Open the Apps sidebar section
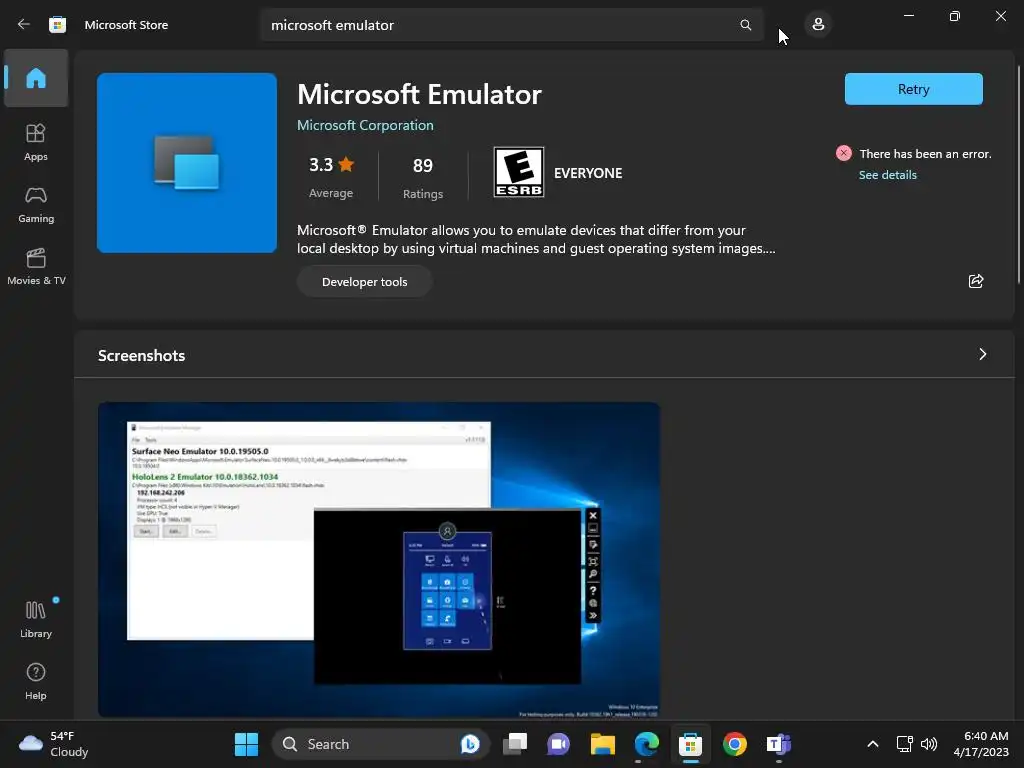 click(36, 142)
